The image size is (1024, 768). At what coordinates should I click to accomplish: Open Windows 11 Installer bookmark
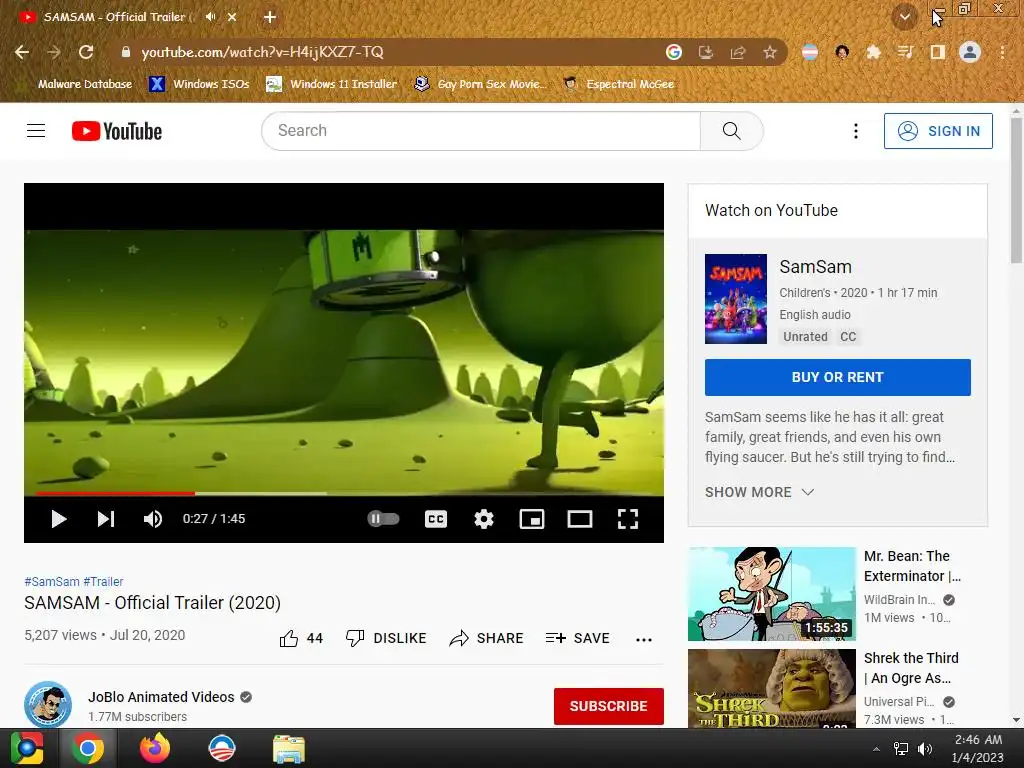pos(332,84)
